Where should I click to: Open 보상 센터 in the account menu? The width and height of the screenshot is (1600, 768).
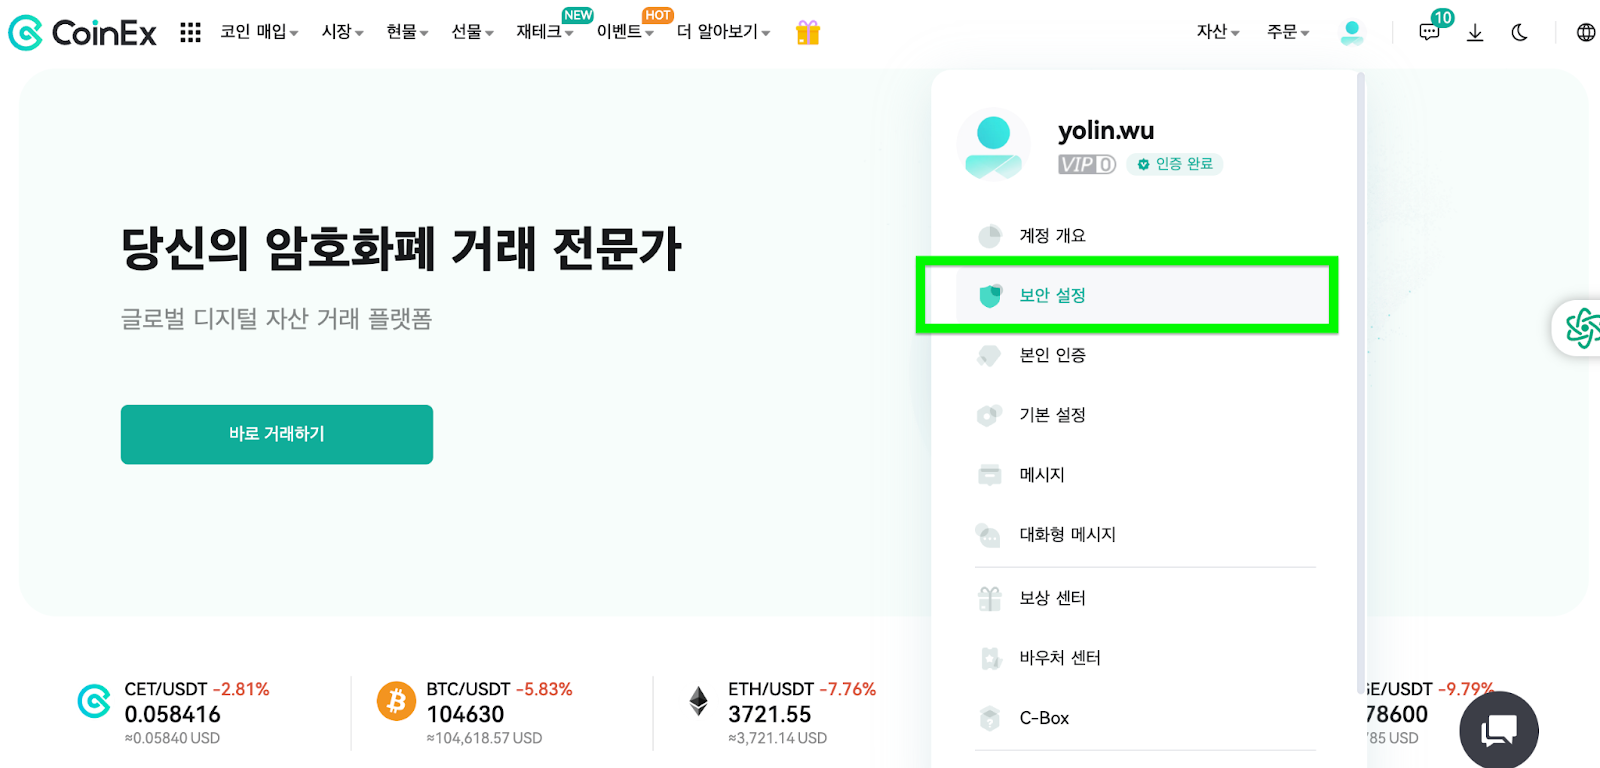pos(1051,597)
